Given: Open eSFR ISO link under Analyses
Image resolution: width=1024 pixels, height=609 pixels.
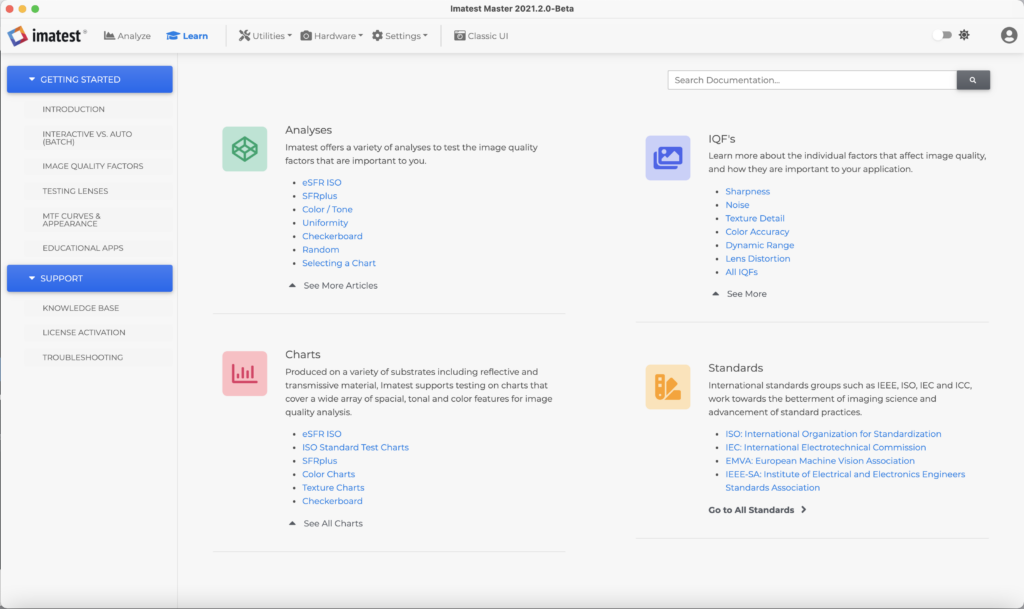Looking at the screenshot, I should [x=321, y=182].
